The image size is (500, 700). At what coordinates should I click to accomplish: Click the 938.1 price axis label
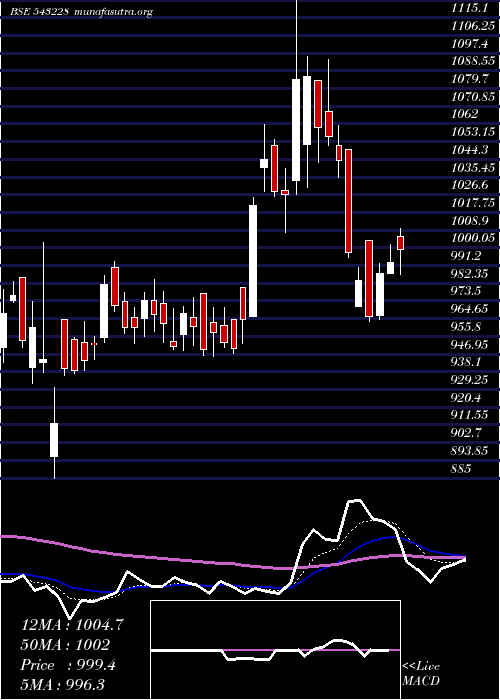pyautogui.click(x=467, y=362)
